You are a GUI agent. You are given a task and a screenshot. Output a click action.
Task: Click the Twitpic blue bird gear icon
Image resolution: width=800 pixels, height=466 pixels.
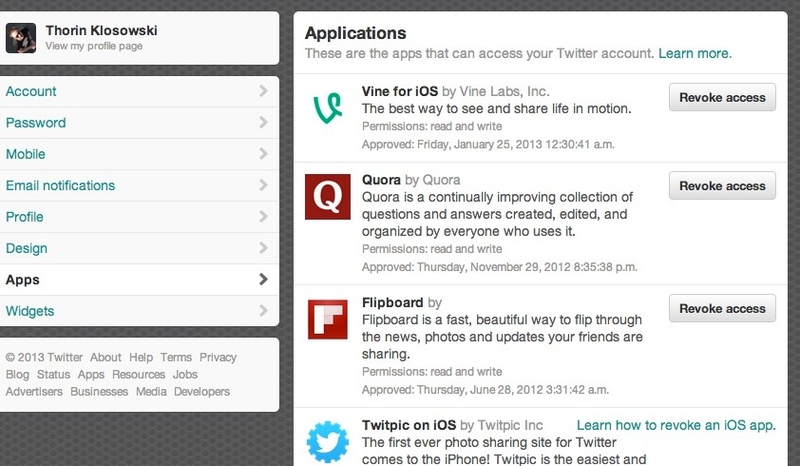[x=328, y=442]
